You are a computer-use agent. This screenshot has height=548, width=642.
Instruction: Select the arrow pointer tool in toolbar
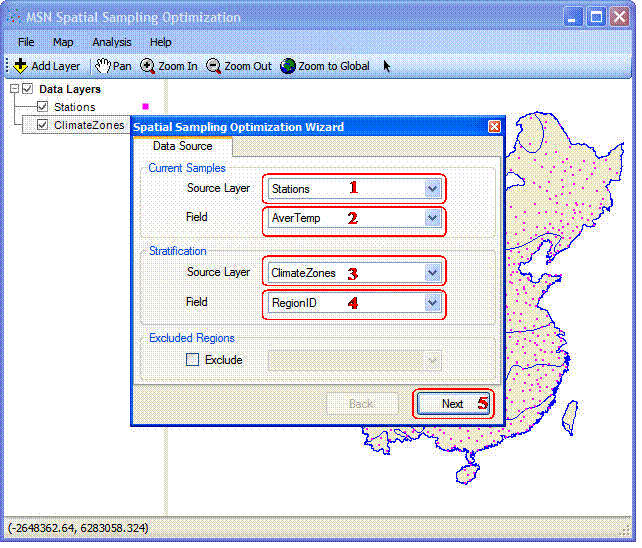coord(387,66)
